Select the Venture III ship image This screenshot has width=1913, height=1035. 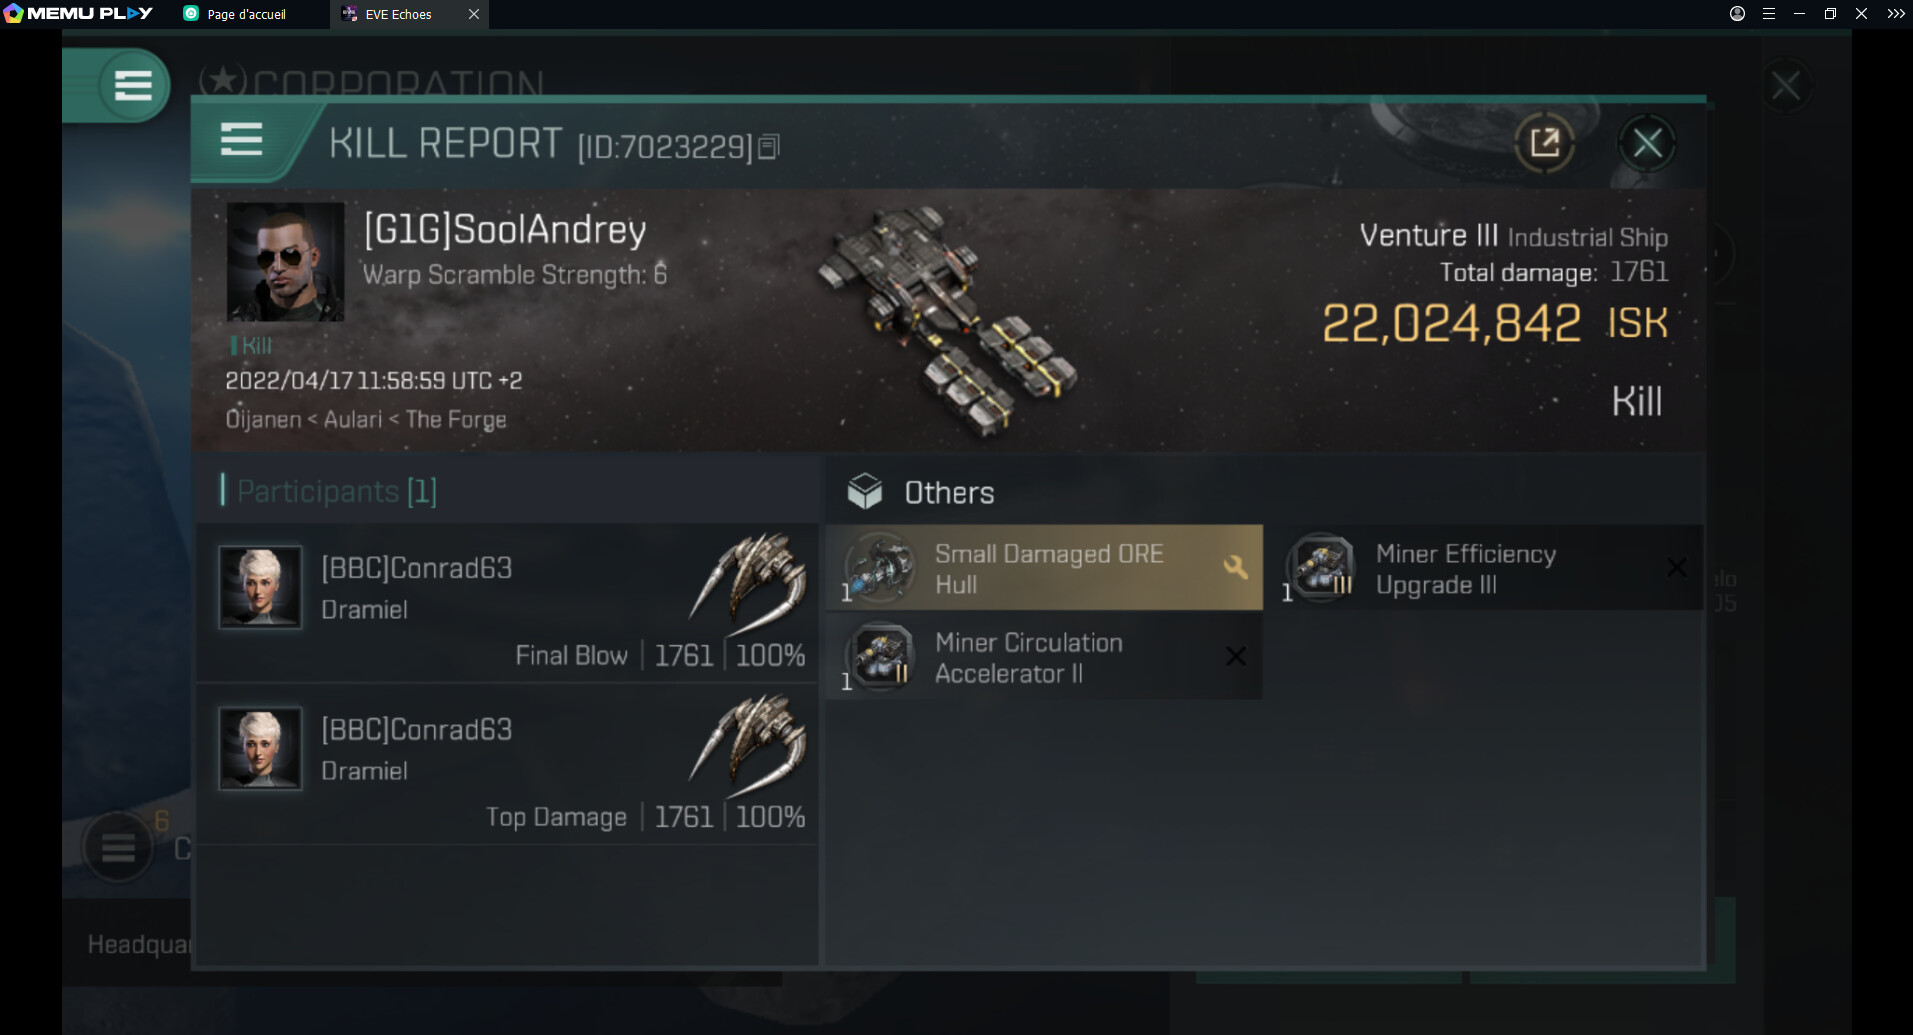tap(947, 322)
